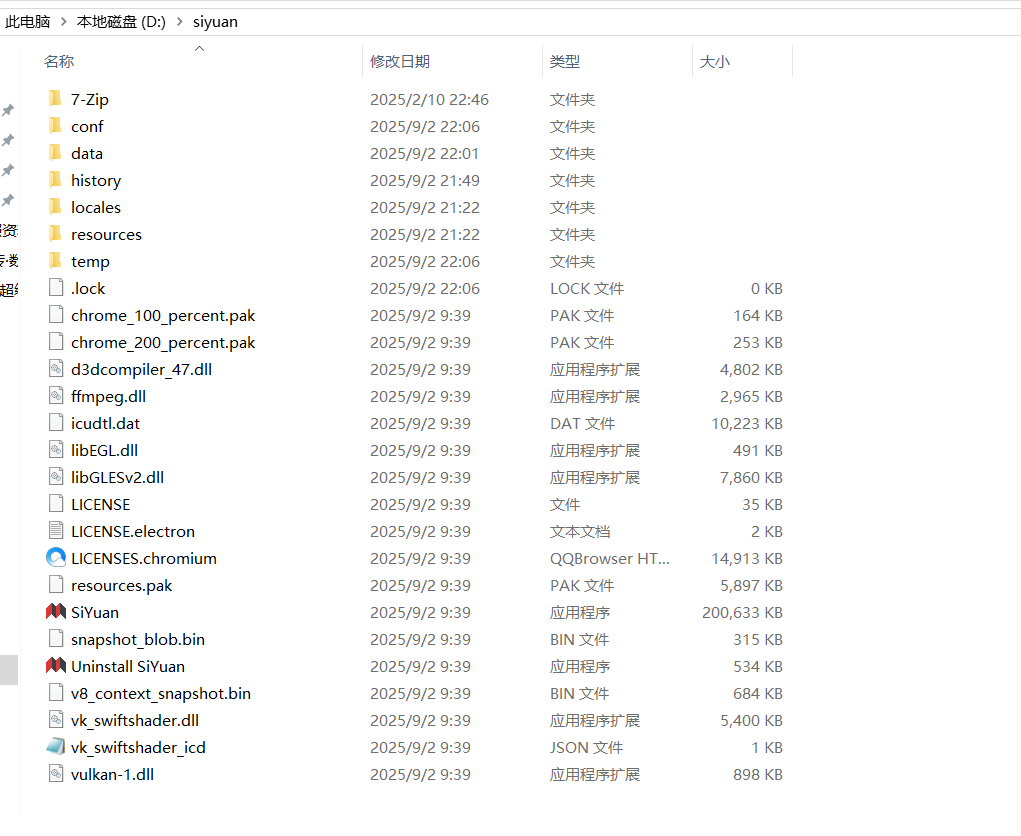Click the QQBrowser icon of LICENSES.chromium
1021x836 pixels.
56,558
